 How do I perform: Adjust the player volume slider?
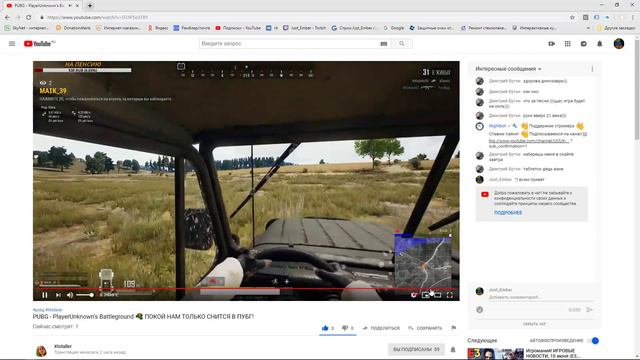(85, 295)
